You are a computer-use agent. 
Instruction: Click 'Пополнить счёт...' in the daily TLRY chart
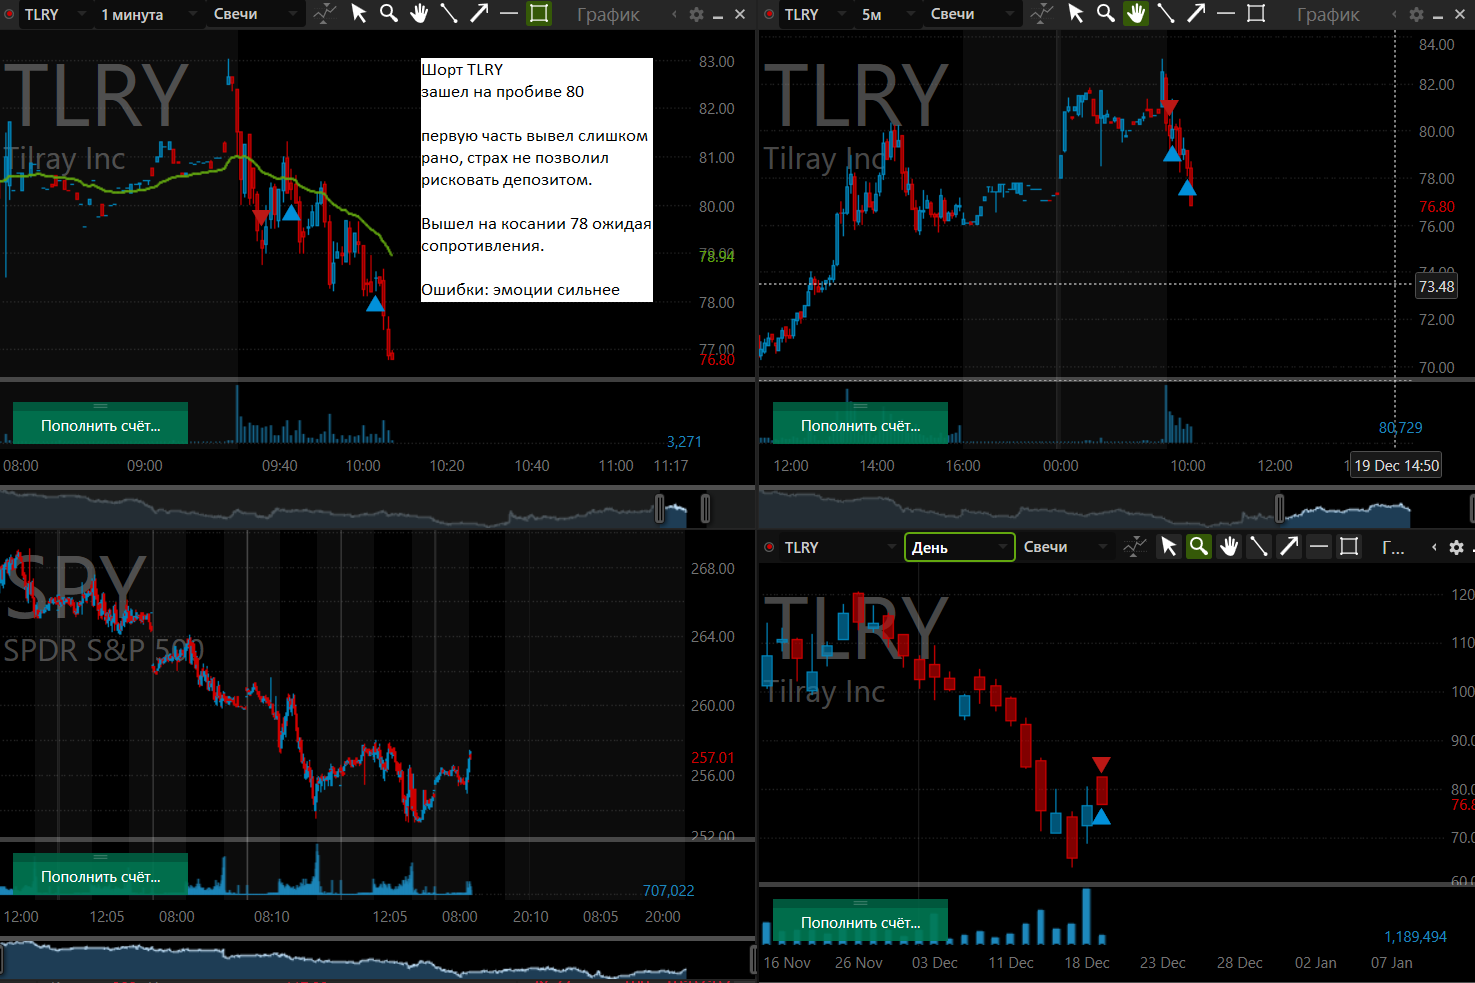(x=860, y=922)
